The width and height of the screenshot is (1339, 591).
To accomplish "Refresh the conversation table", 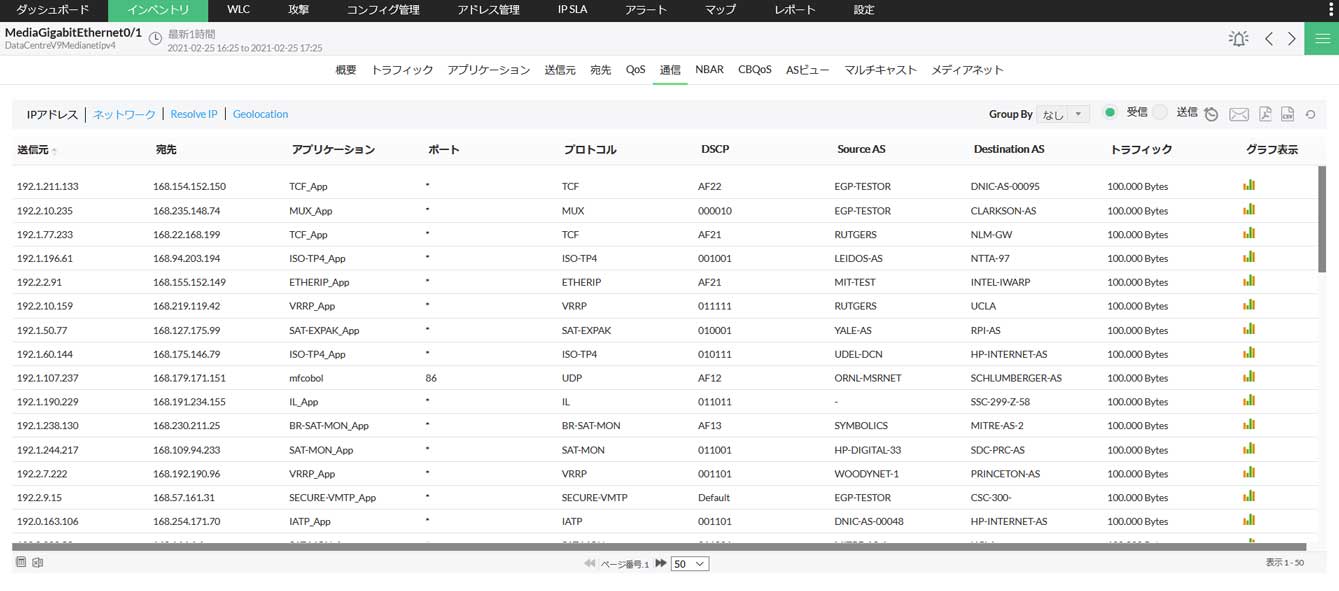I will 1310,114.
